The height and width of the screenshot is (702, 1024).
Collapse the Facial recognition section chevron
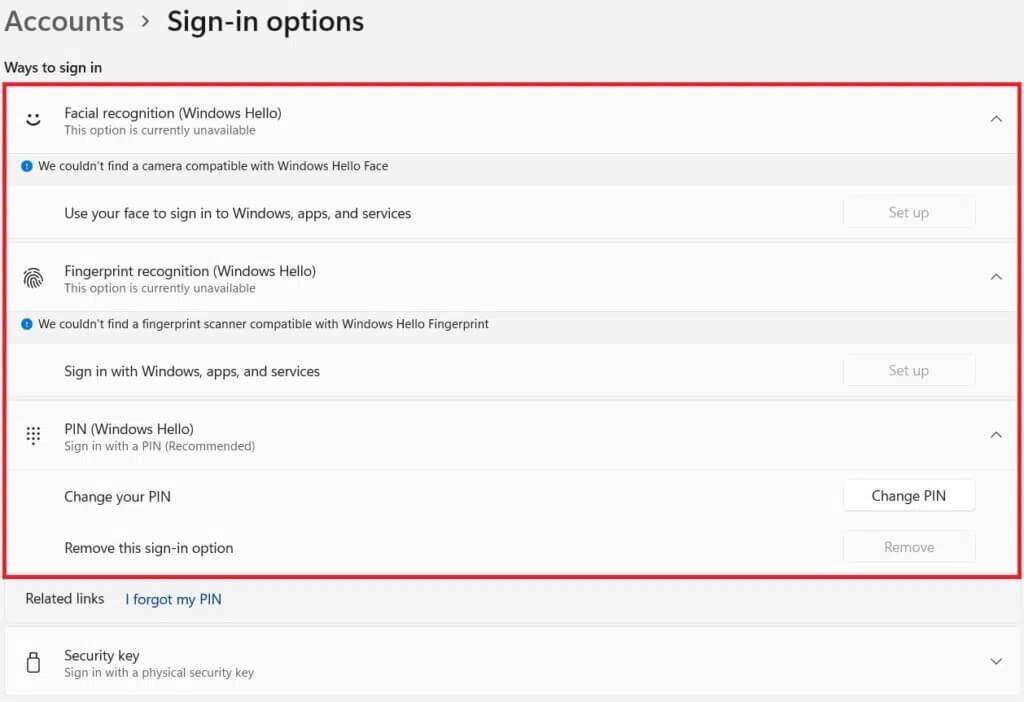pyautogui.click(x=995, y=119)
